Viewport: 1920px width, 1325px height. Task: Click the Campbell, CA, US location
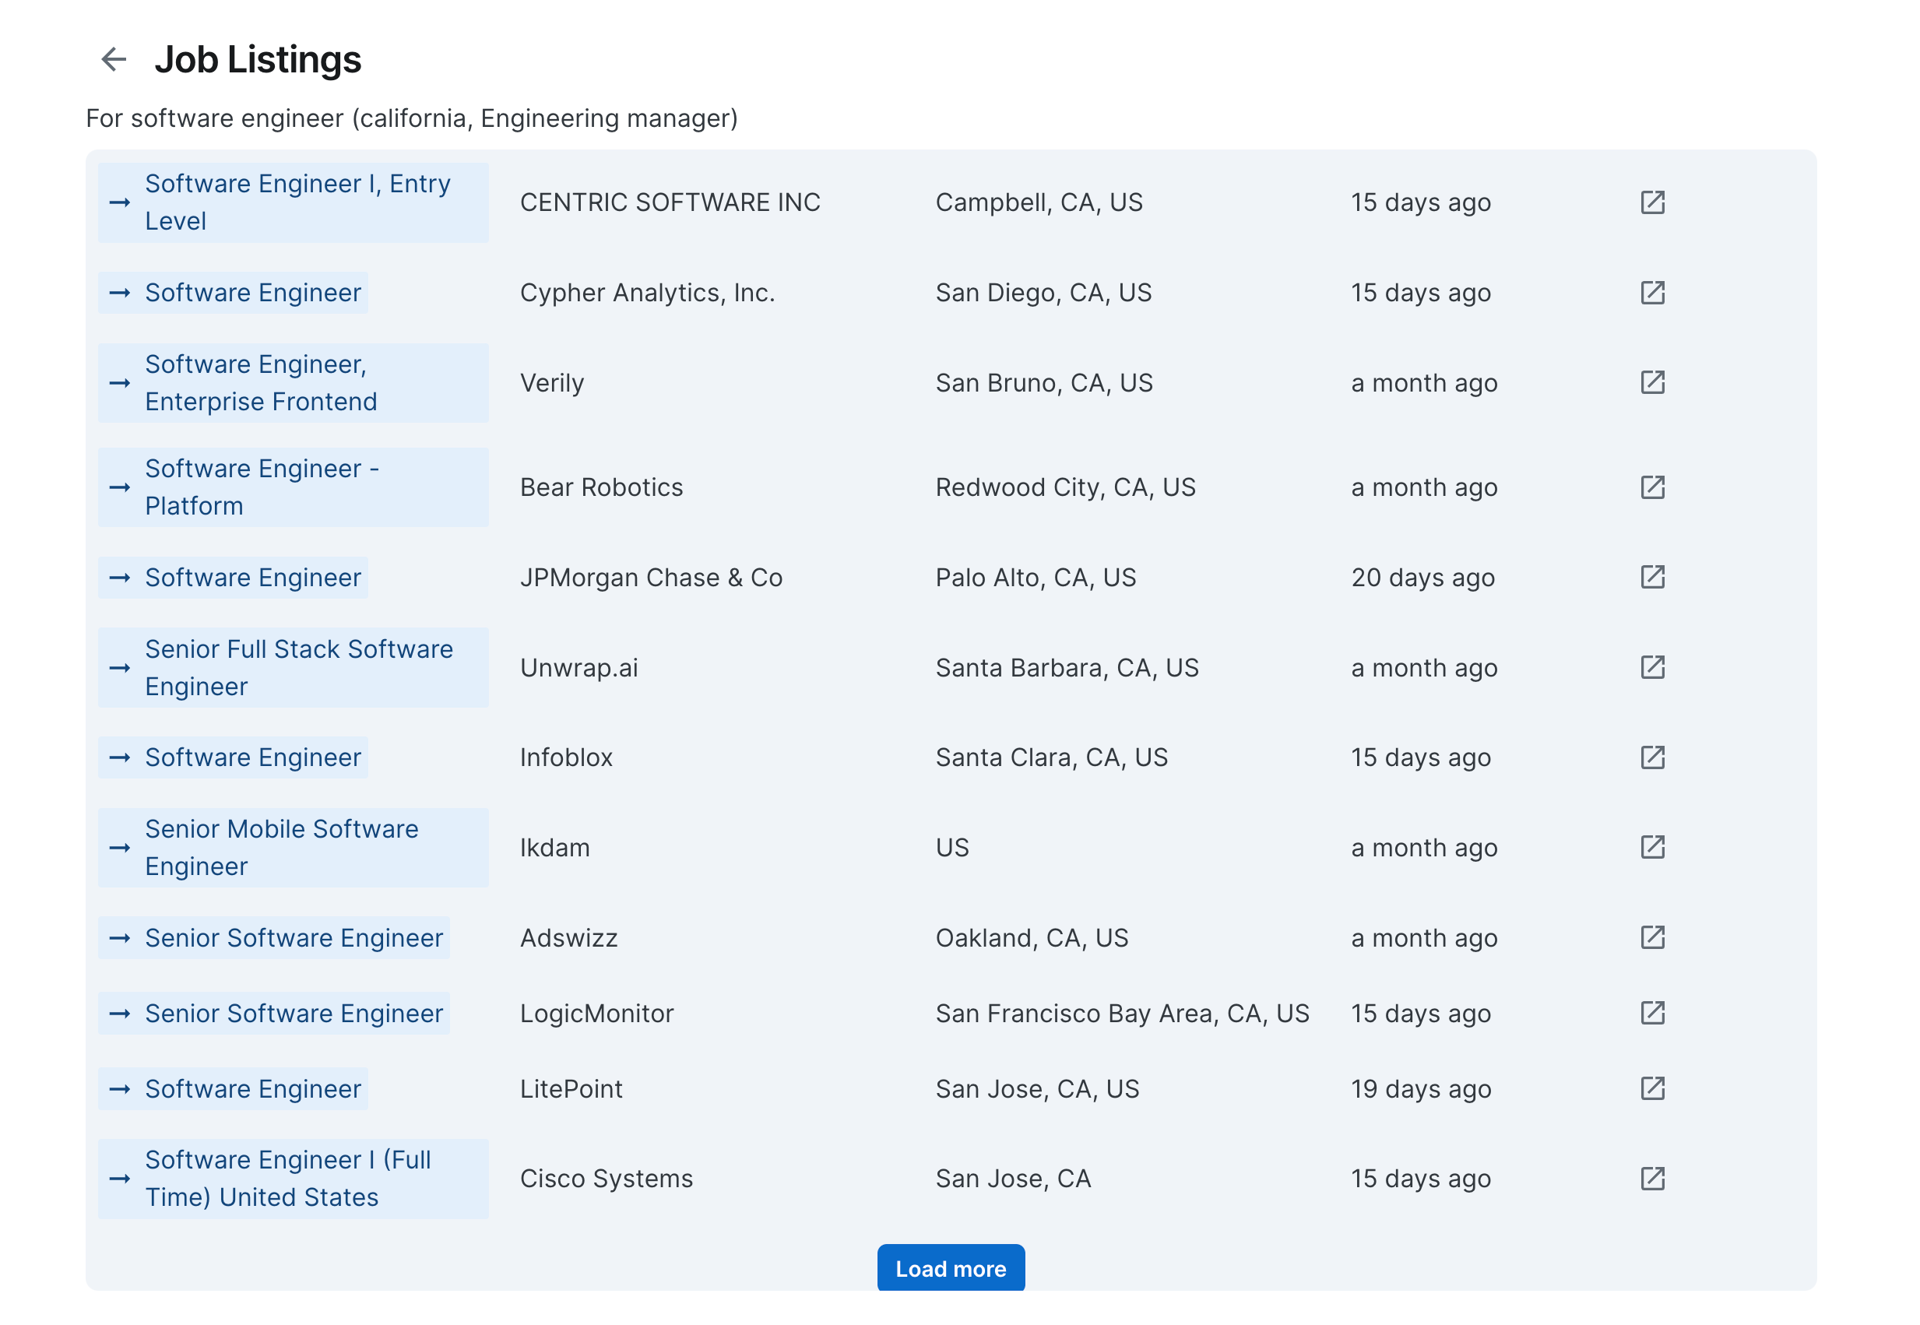pos(1039,202)
